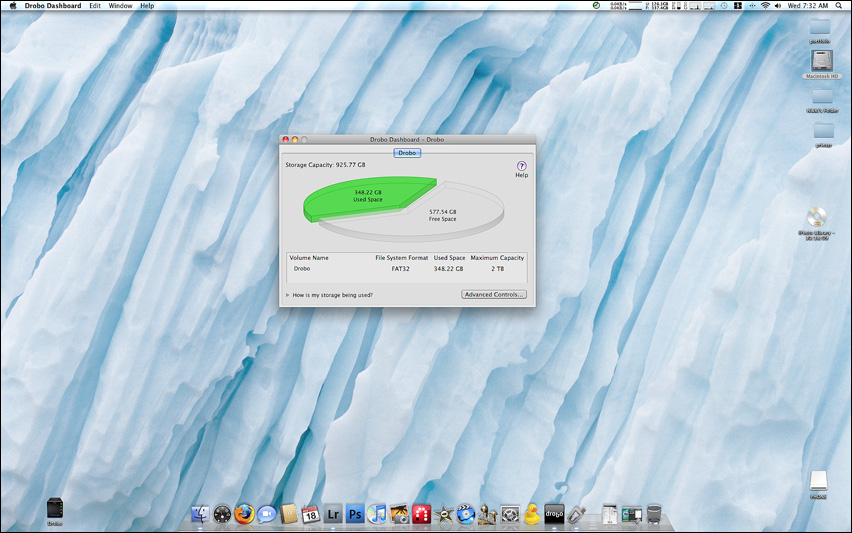Launch Dashboard gauge icon in the Dock

pyautogui.click(x=222, y=514)
